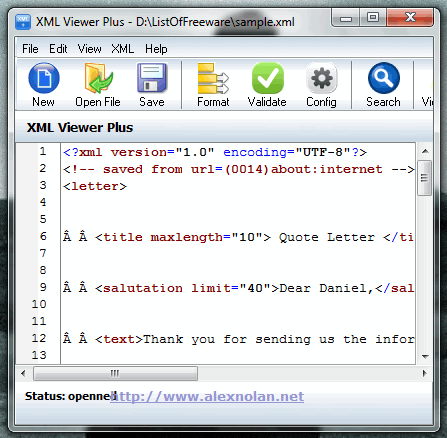Open the File menu
The height and width of the screenshot is (438, 447).
30,49
